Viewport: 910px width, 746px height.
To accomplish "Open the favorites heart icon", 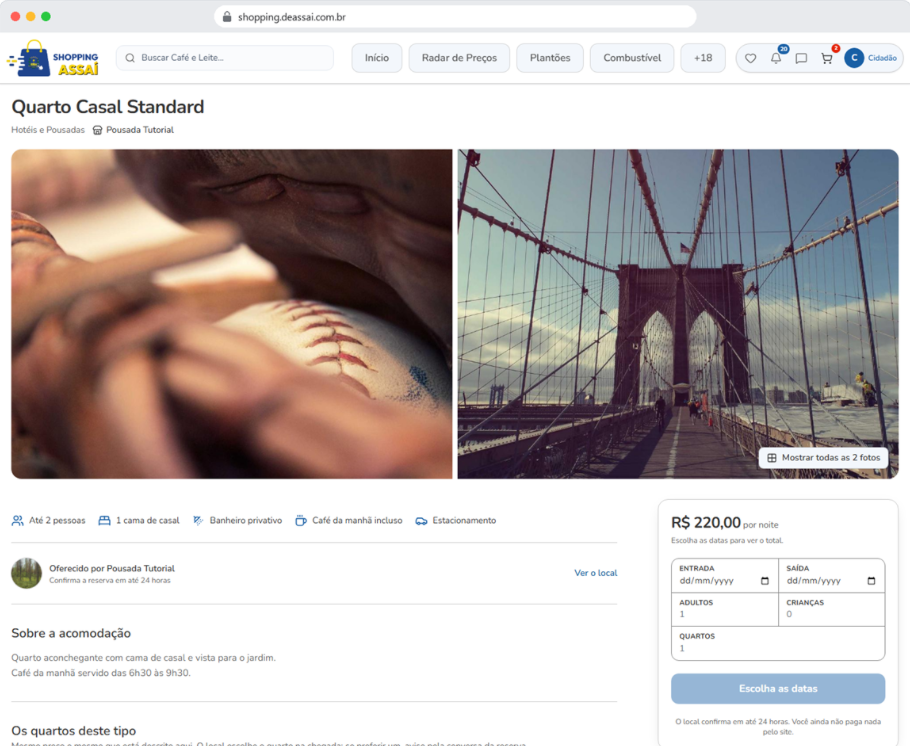I will (750, 58).
